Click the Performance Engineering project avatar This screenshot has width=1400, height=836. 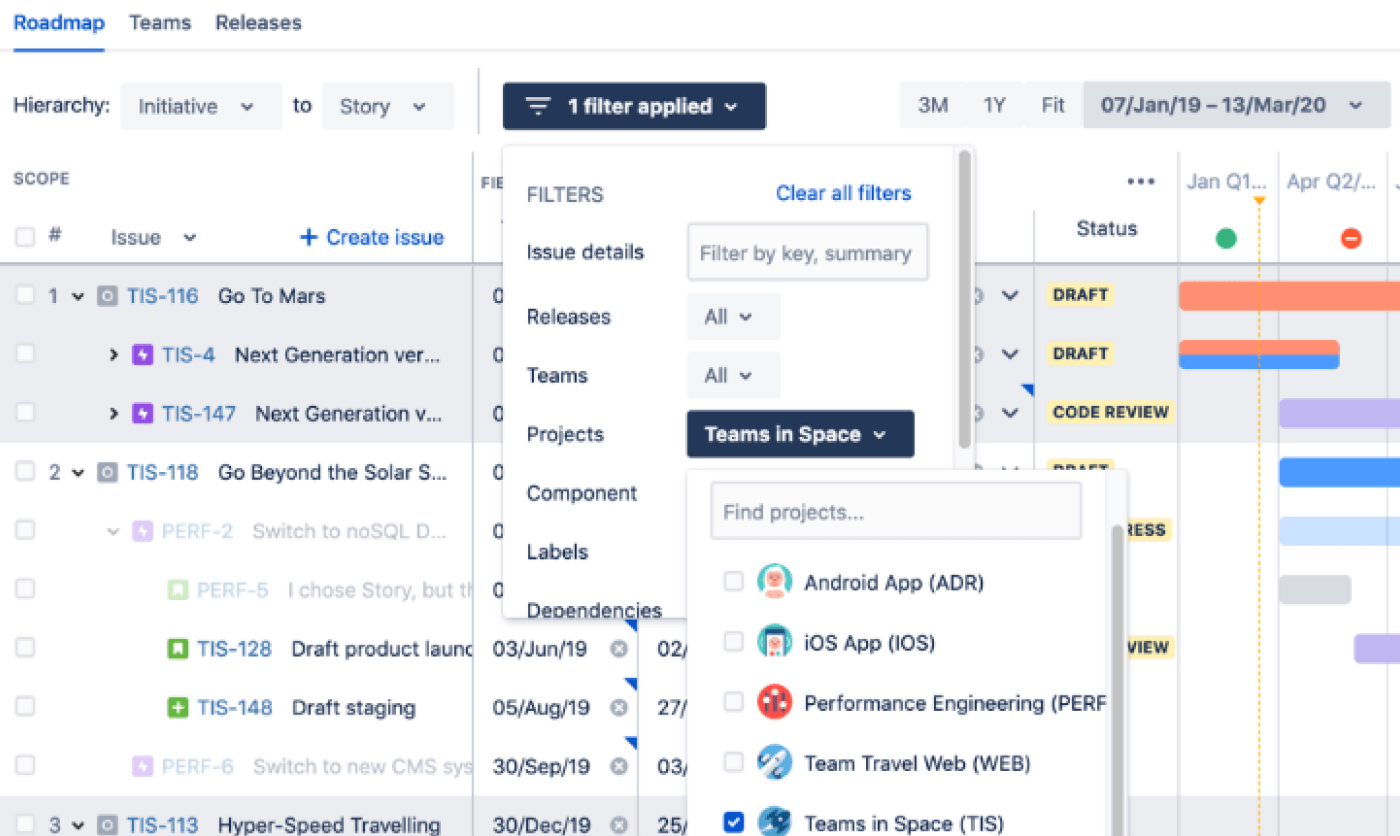775,702
